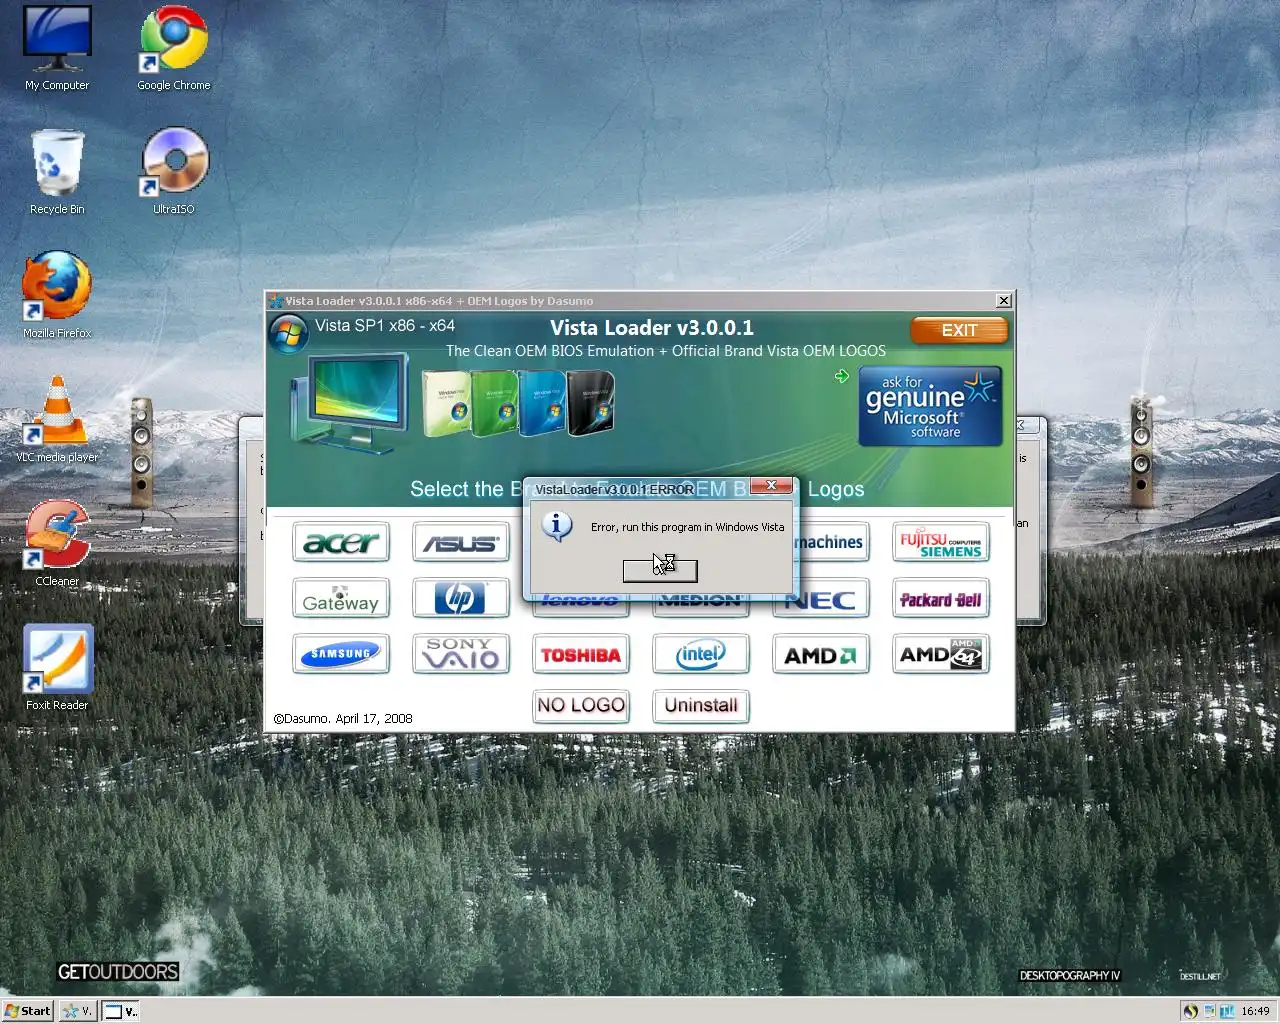The height and width of the screenshot is (1024, 1280).
Task: Open the Start menu
Action: [x=27, y=1011]
